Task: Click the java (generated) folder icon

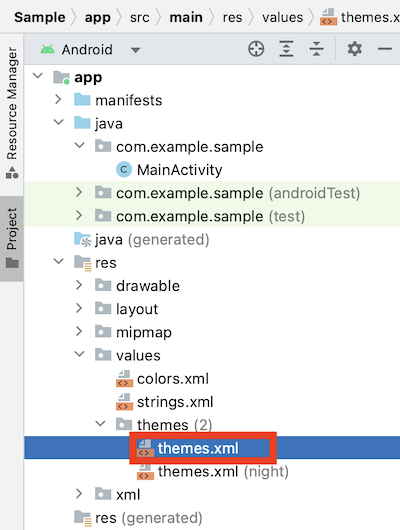Action: 83,239
